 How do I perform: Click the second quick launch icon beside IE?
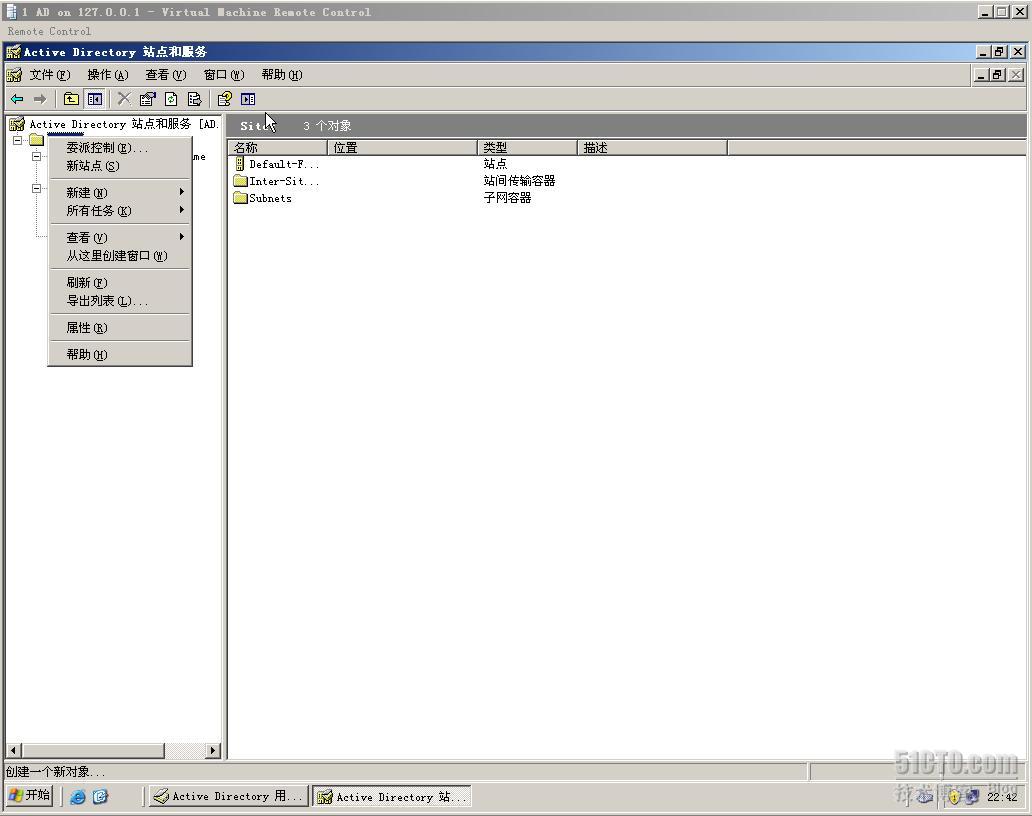(x=100, y=797)
